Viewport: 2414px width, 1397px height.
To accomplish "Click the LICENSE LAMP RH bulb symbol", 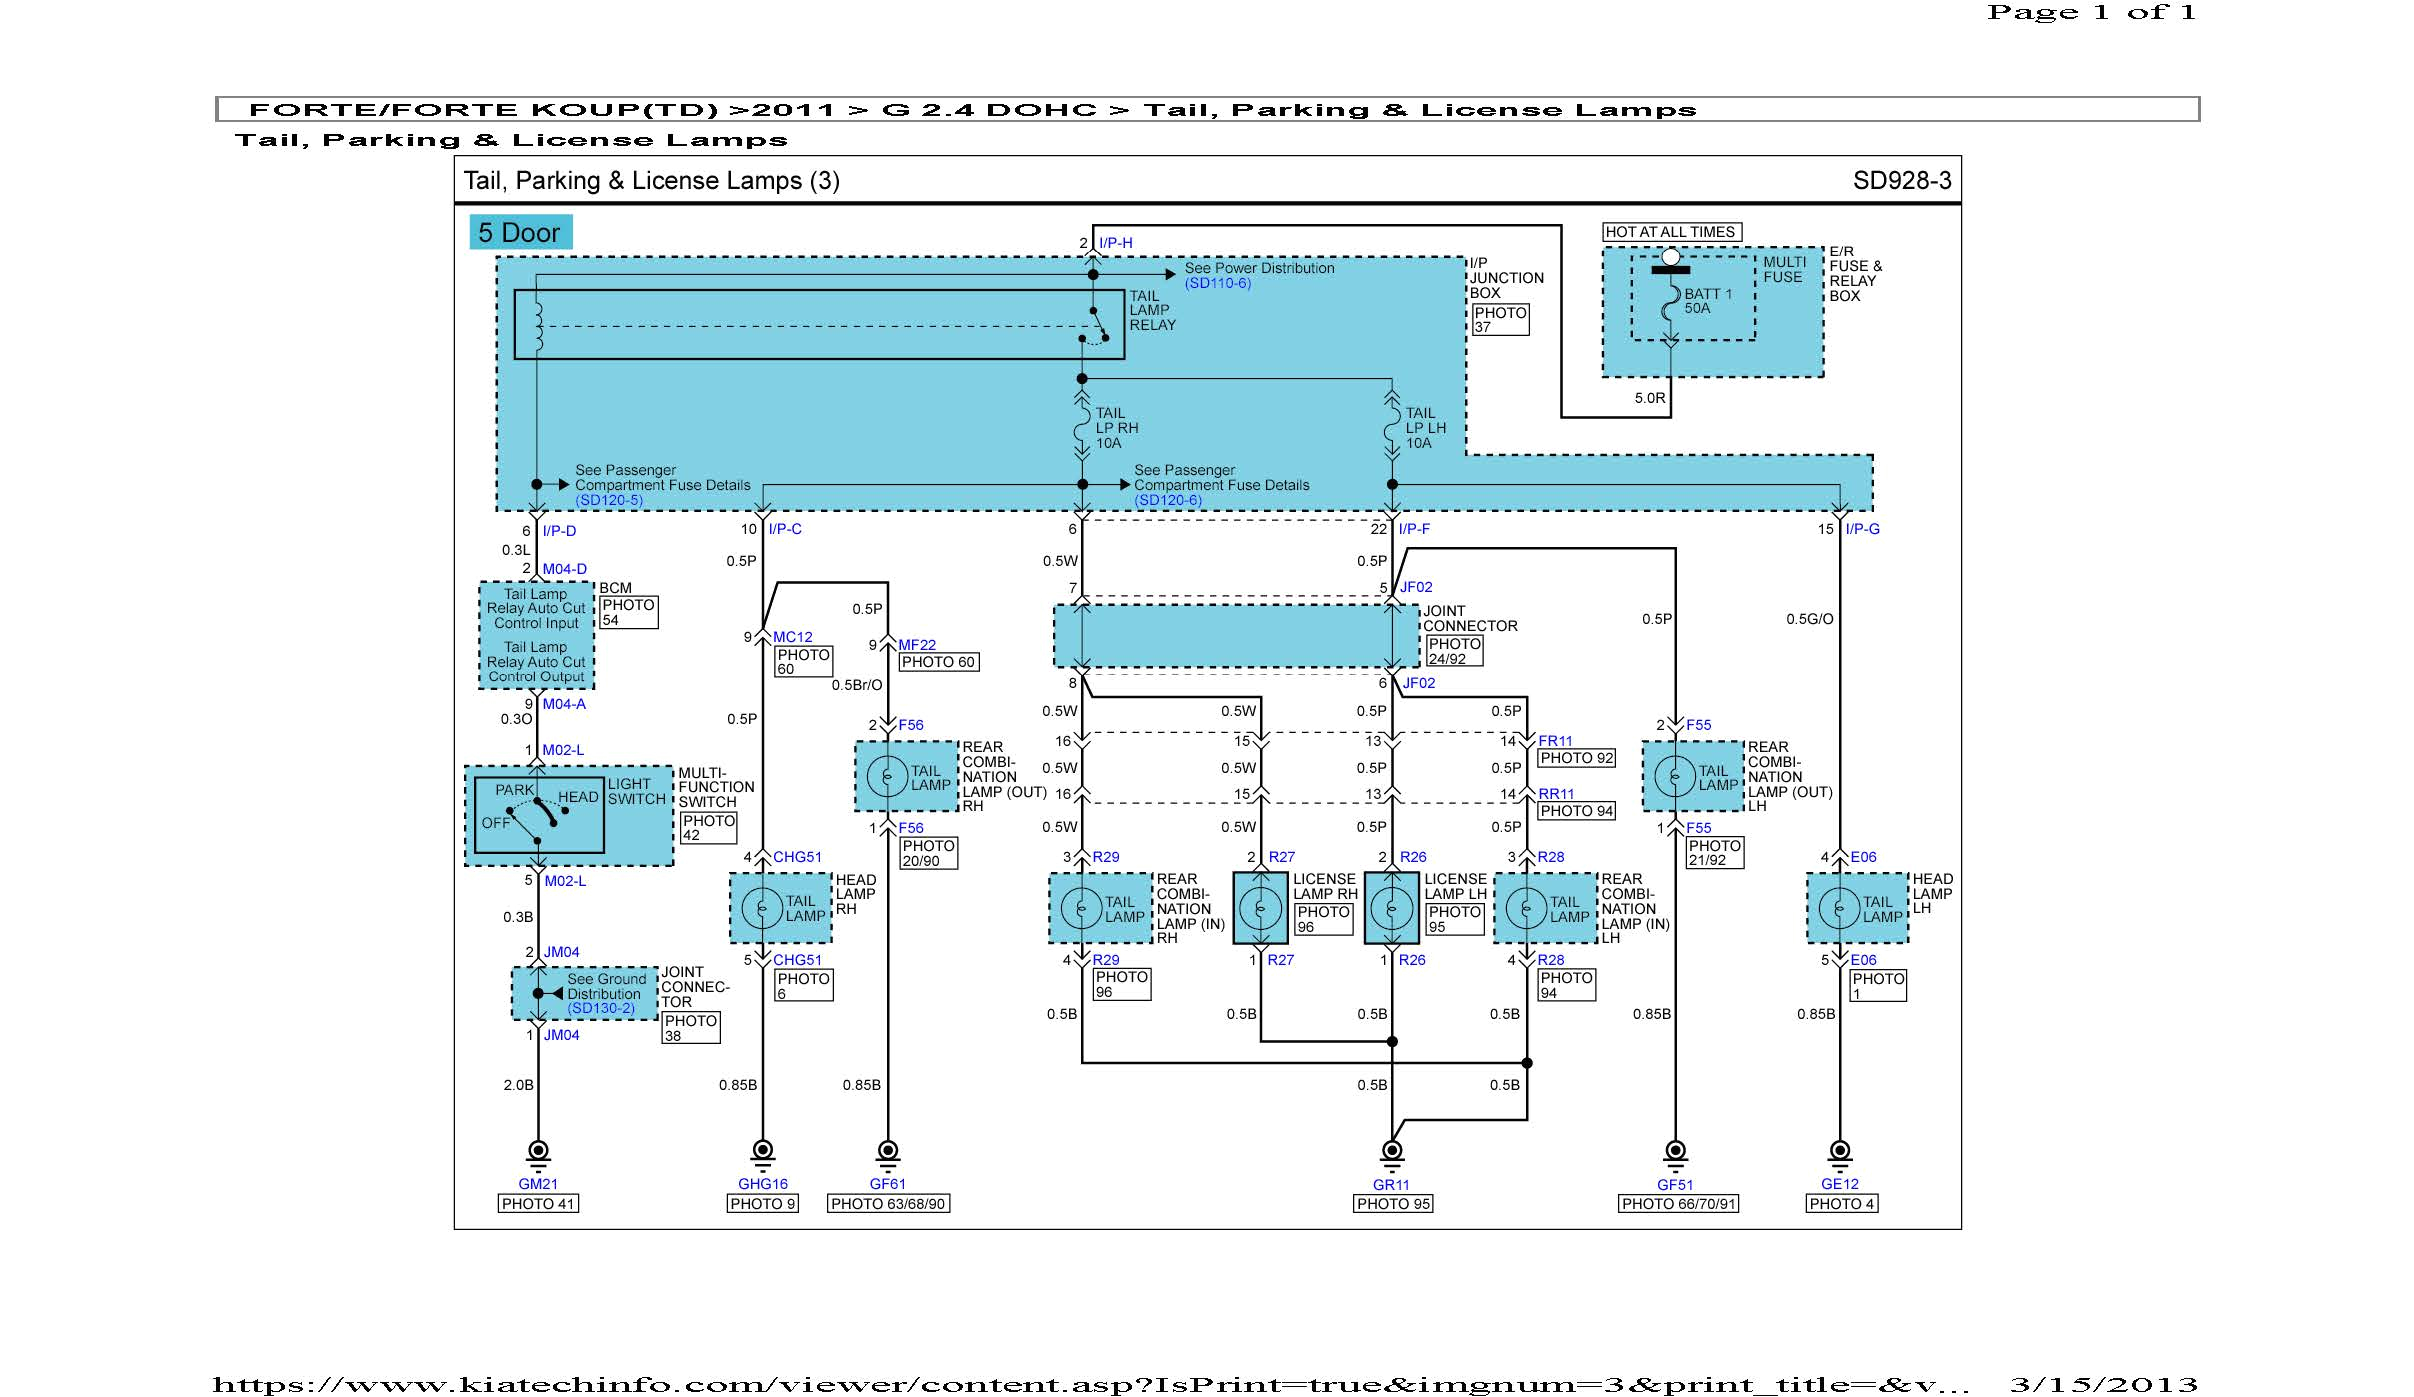I will point(1260,910).
